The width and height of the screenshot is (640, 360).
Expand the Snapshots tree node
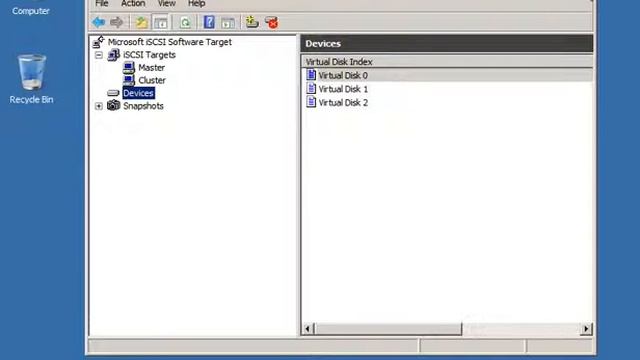tap(99, 106)
